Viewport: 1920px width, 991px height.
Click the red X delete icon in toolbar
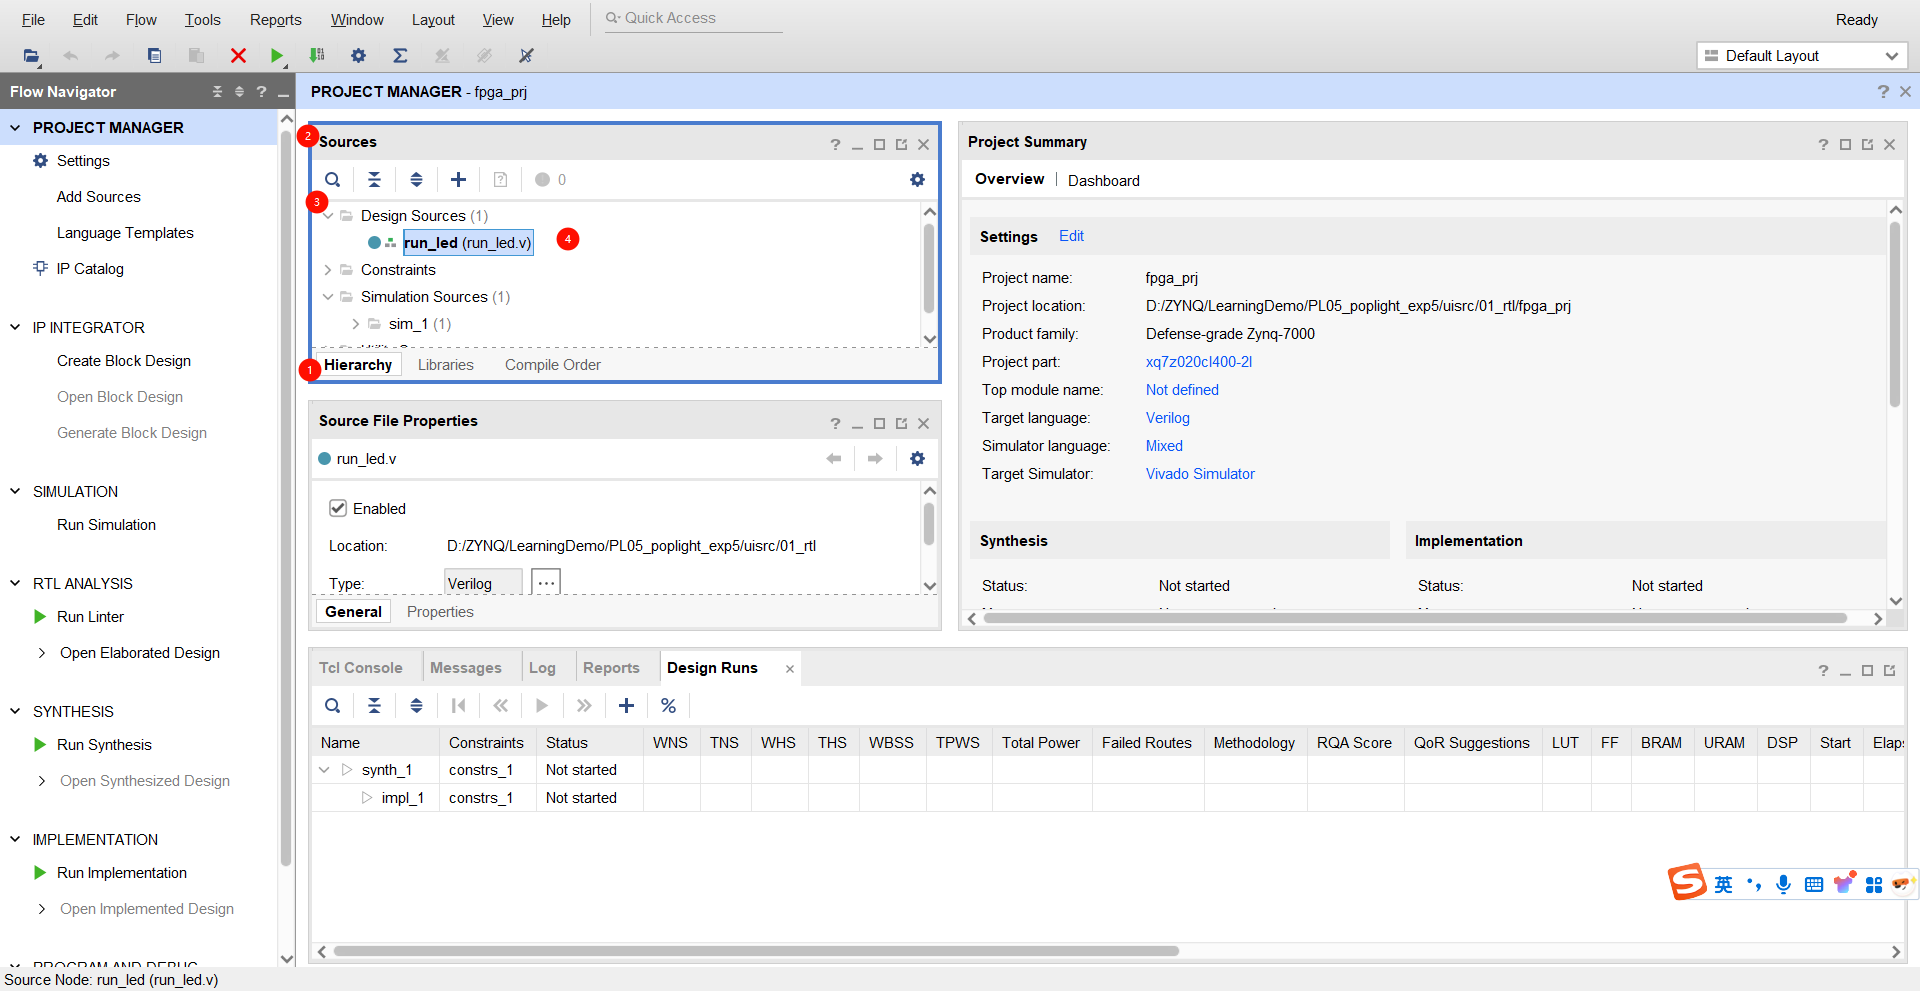pos(238,56)
